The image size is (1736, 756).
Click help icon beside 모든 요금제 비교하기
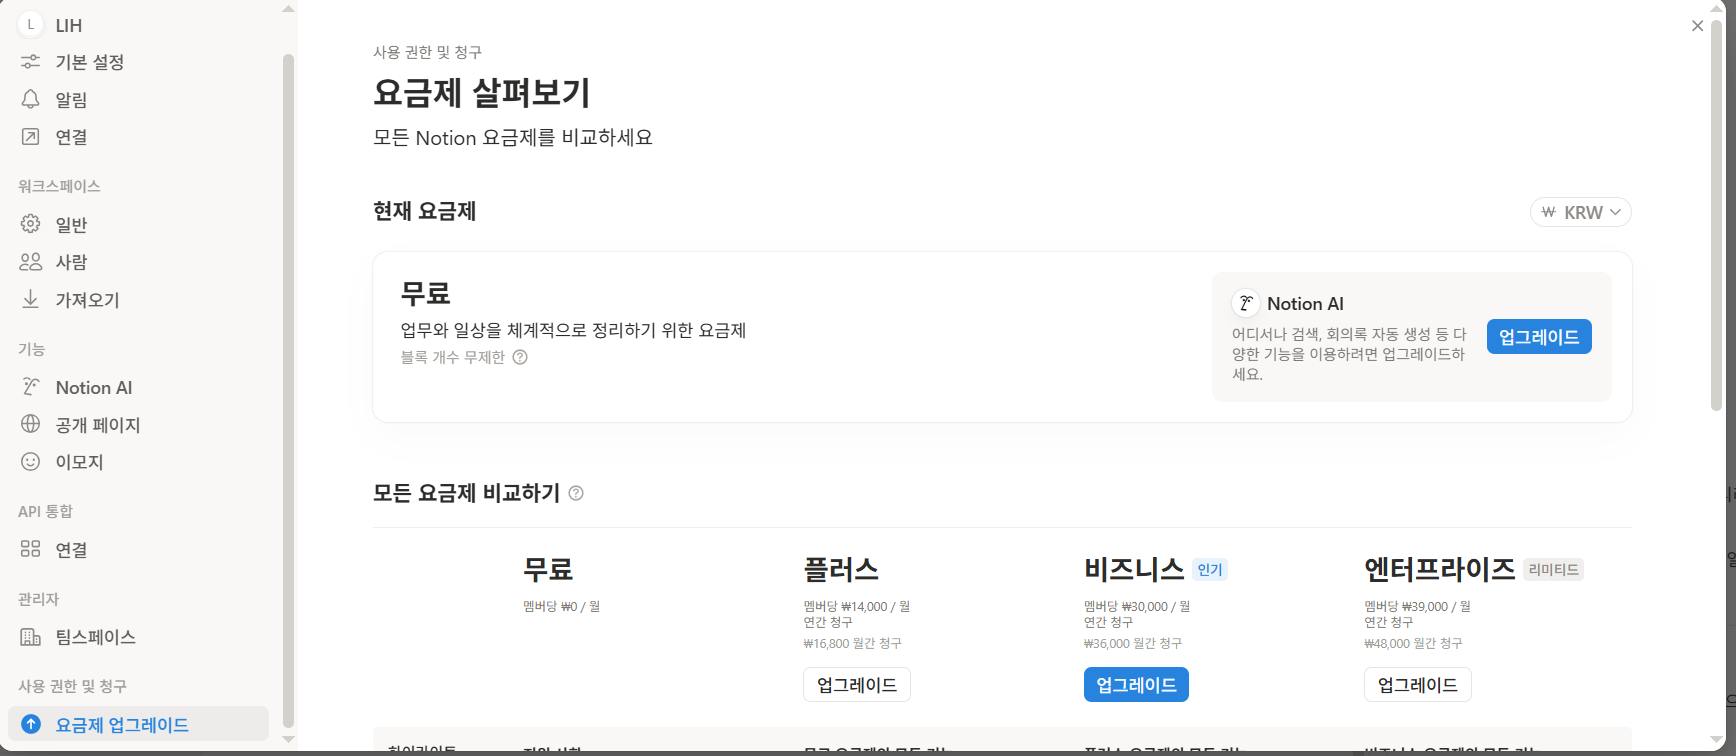point(576,493)
